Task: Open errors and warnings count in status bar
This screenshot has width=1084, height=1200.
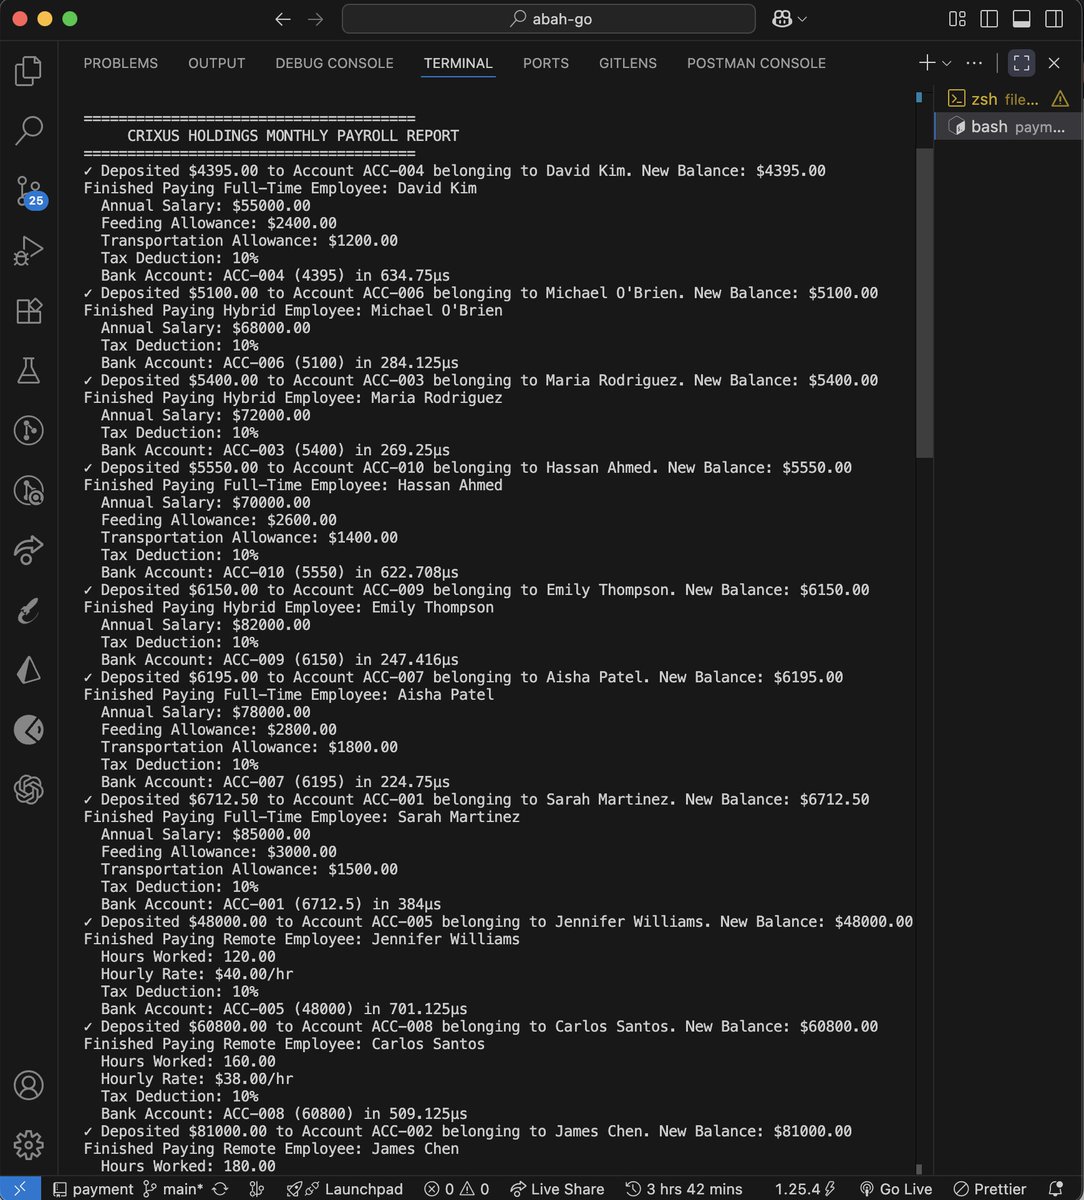Action: pos(456,1189)
